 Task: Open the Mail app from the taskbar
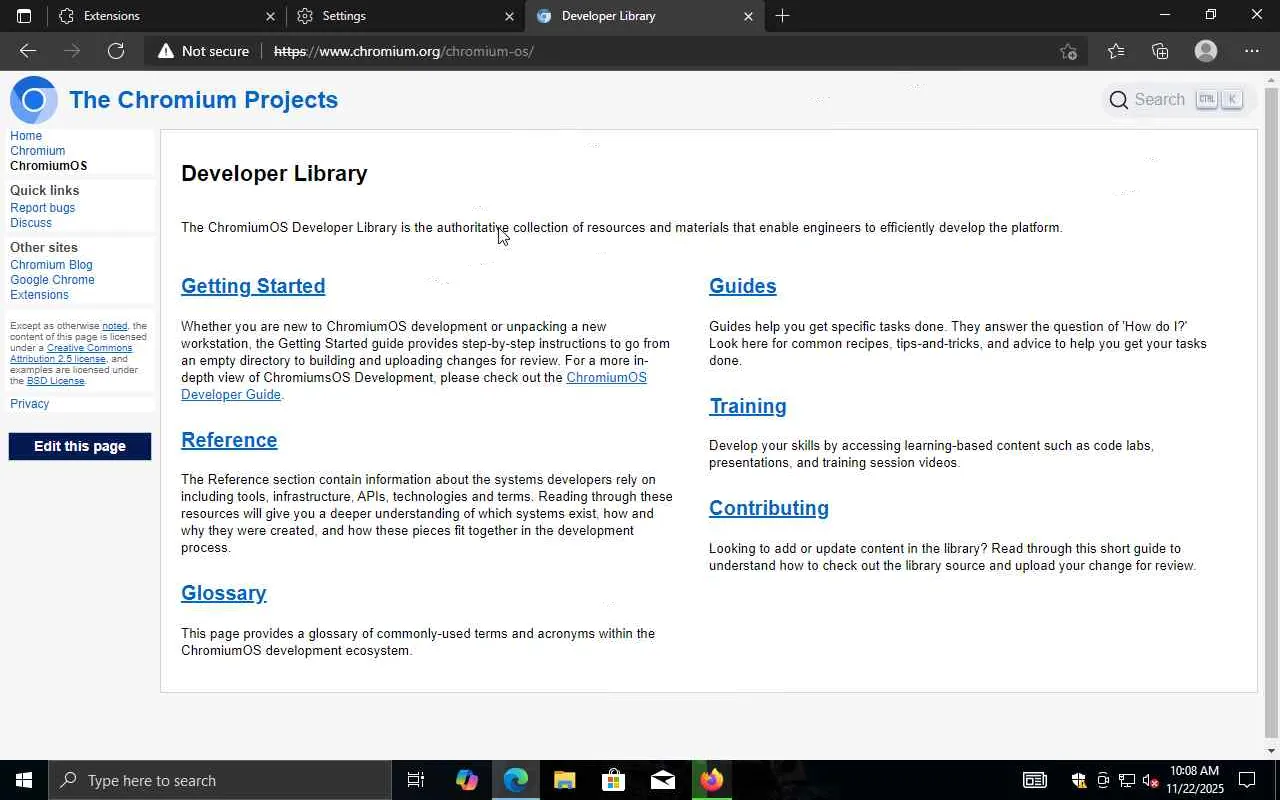pyautogui.click(x=662, y=780)
